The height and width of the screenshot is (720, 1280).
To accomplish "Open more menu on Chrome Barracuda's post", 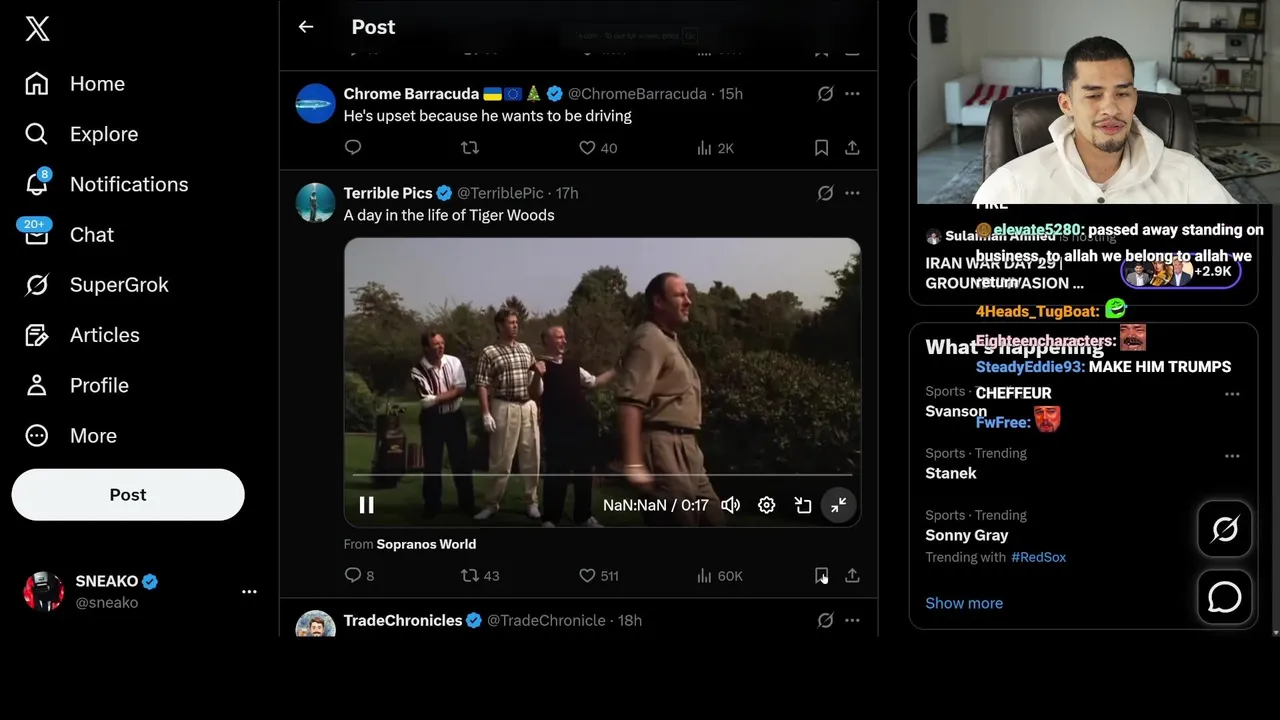I will point(852,94).
